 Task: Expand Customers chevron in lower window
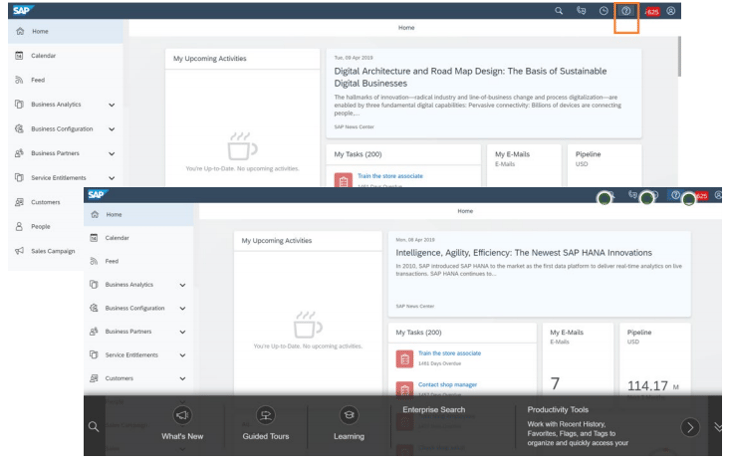tap(182, 378)
